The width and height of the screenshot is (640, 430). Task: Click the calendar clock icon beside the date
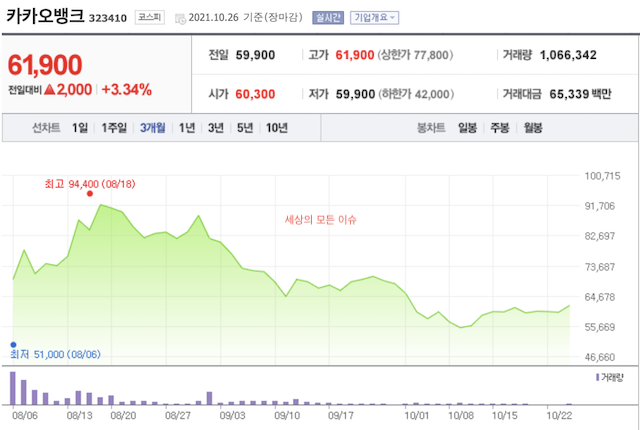tap(180, 19)
